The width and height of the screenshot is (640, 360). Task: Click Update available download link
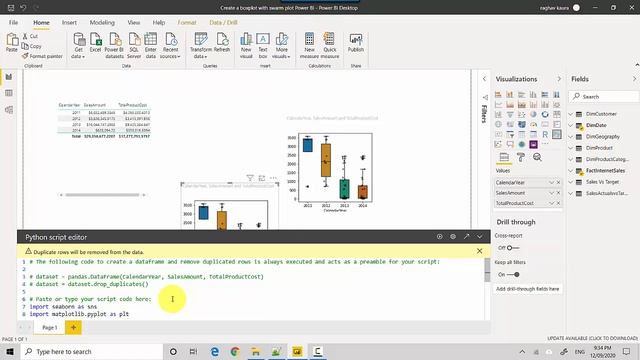[x=592, y=338]
